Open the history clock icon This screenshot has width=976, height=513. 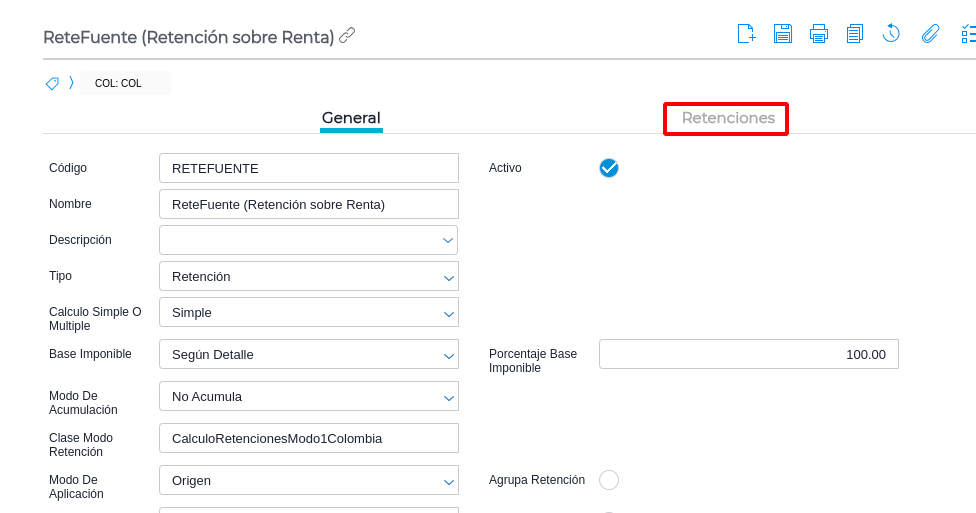(x=891, y=34)
